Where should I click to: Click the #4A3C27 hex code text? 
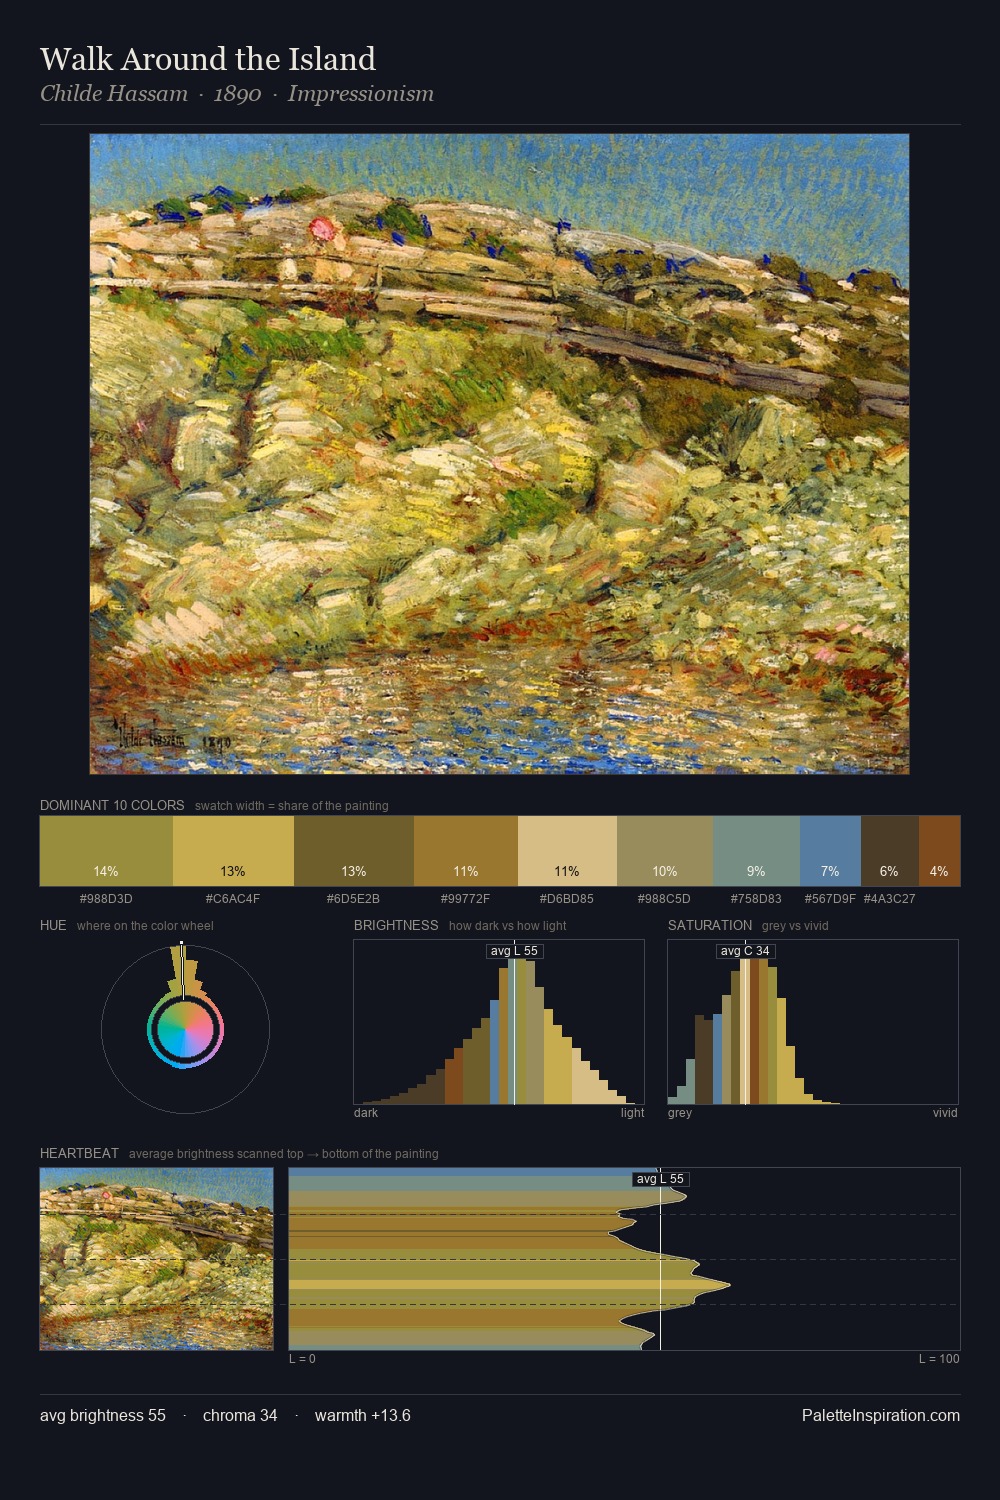pos(889,899)
